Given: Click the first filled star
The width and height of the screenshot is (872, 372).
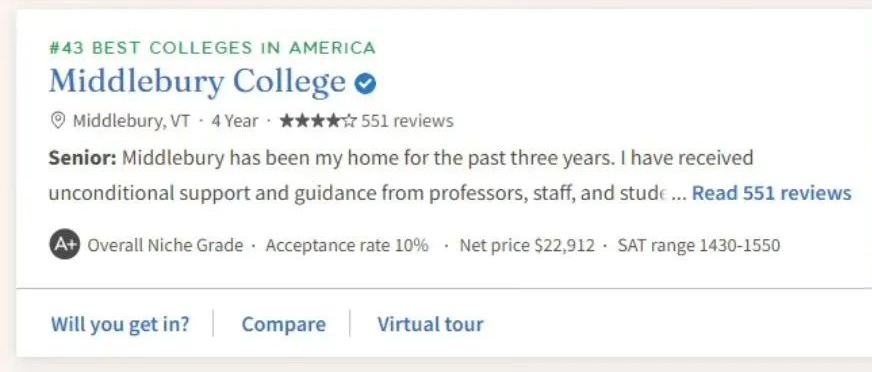Looking at the screenshot, I should click(x=287, y=120).
